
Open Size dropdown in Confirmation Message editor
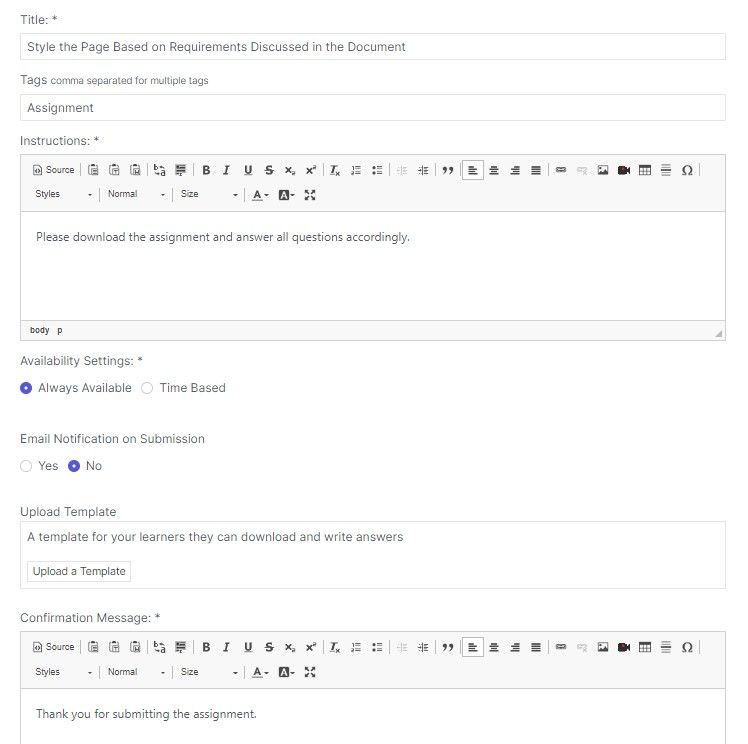click(208, 672)
